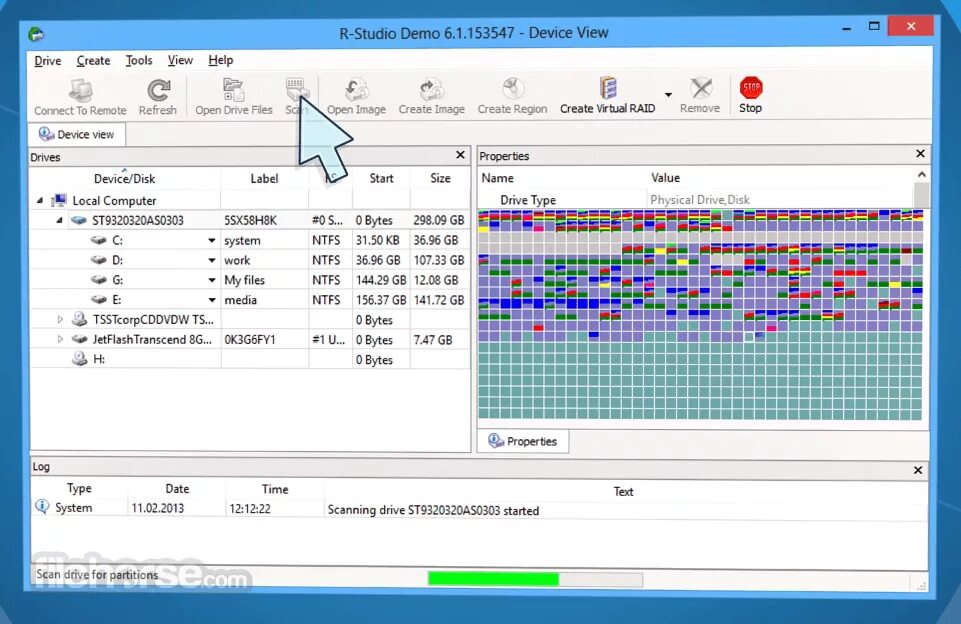Expand the TSSTcorpCDDVDW drive node
The image size is (961, 624).
(59, 319)
